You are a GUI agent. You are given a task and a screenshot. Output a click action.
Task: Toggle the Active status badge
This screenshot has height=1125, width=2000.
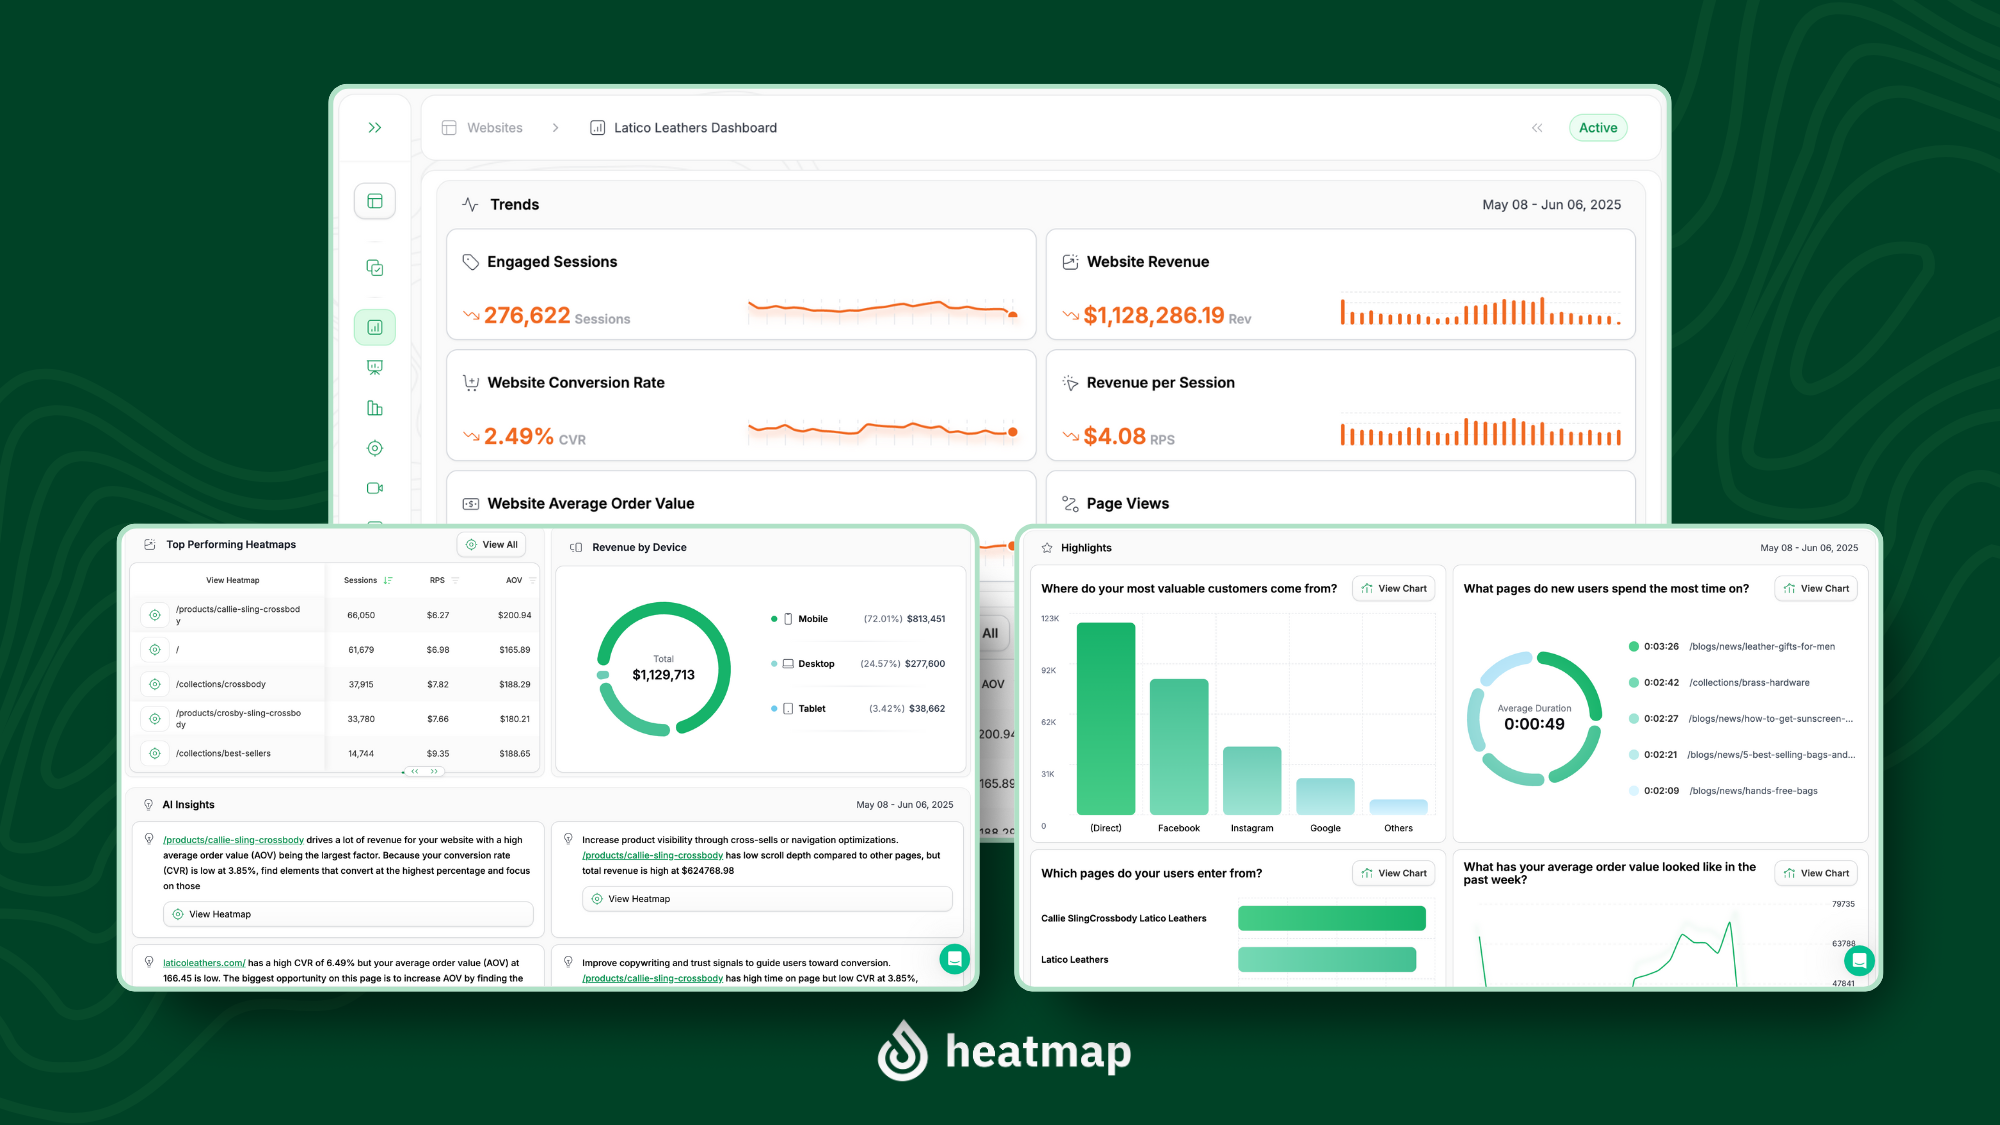pyautogui.click(x=1597, y=128)
